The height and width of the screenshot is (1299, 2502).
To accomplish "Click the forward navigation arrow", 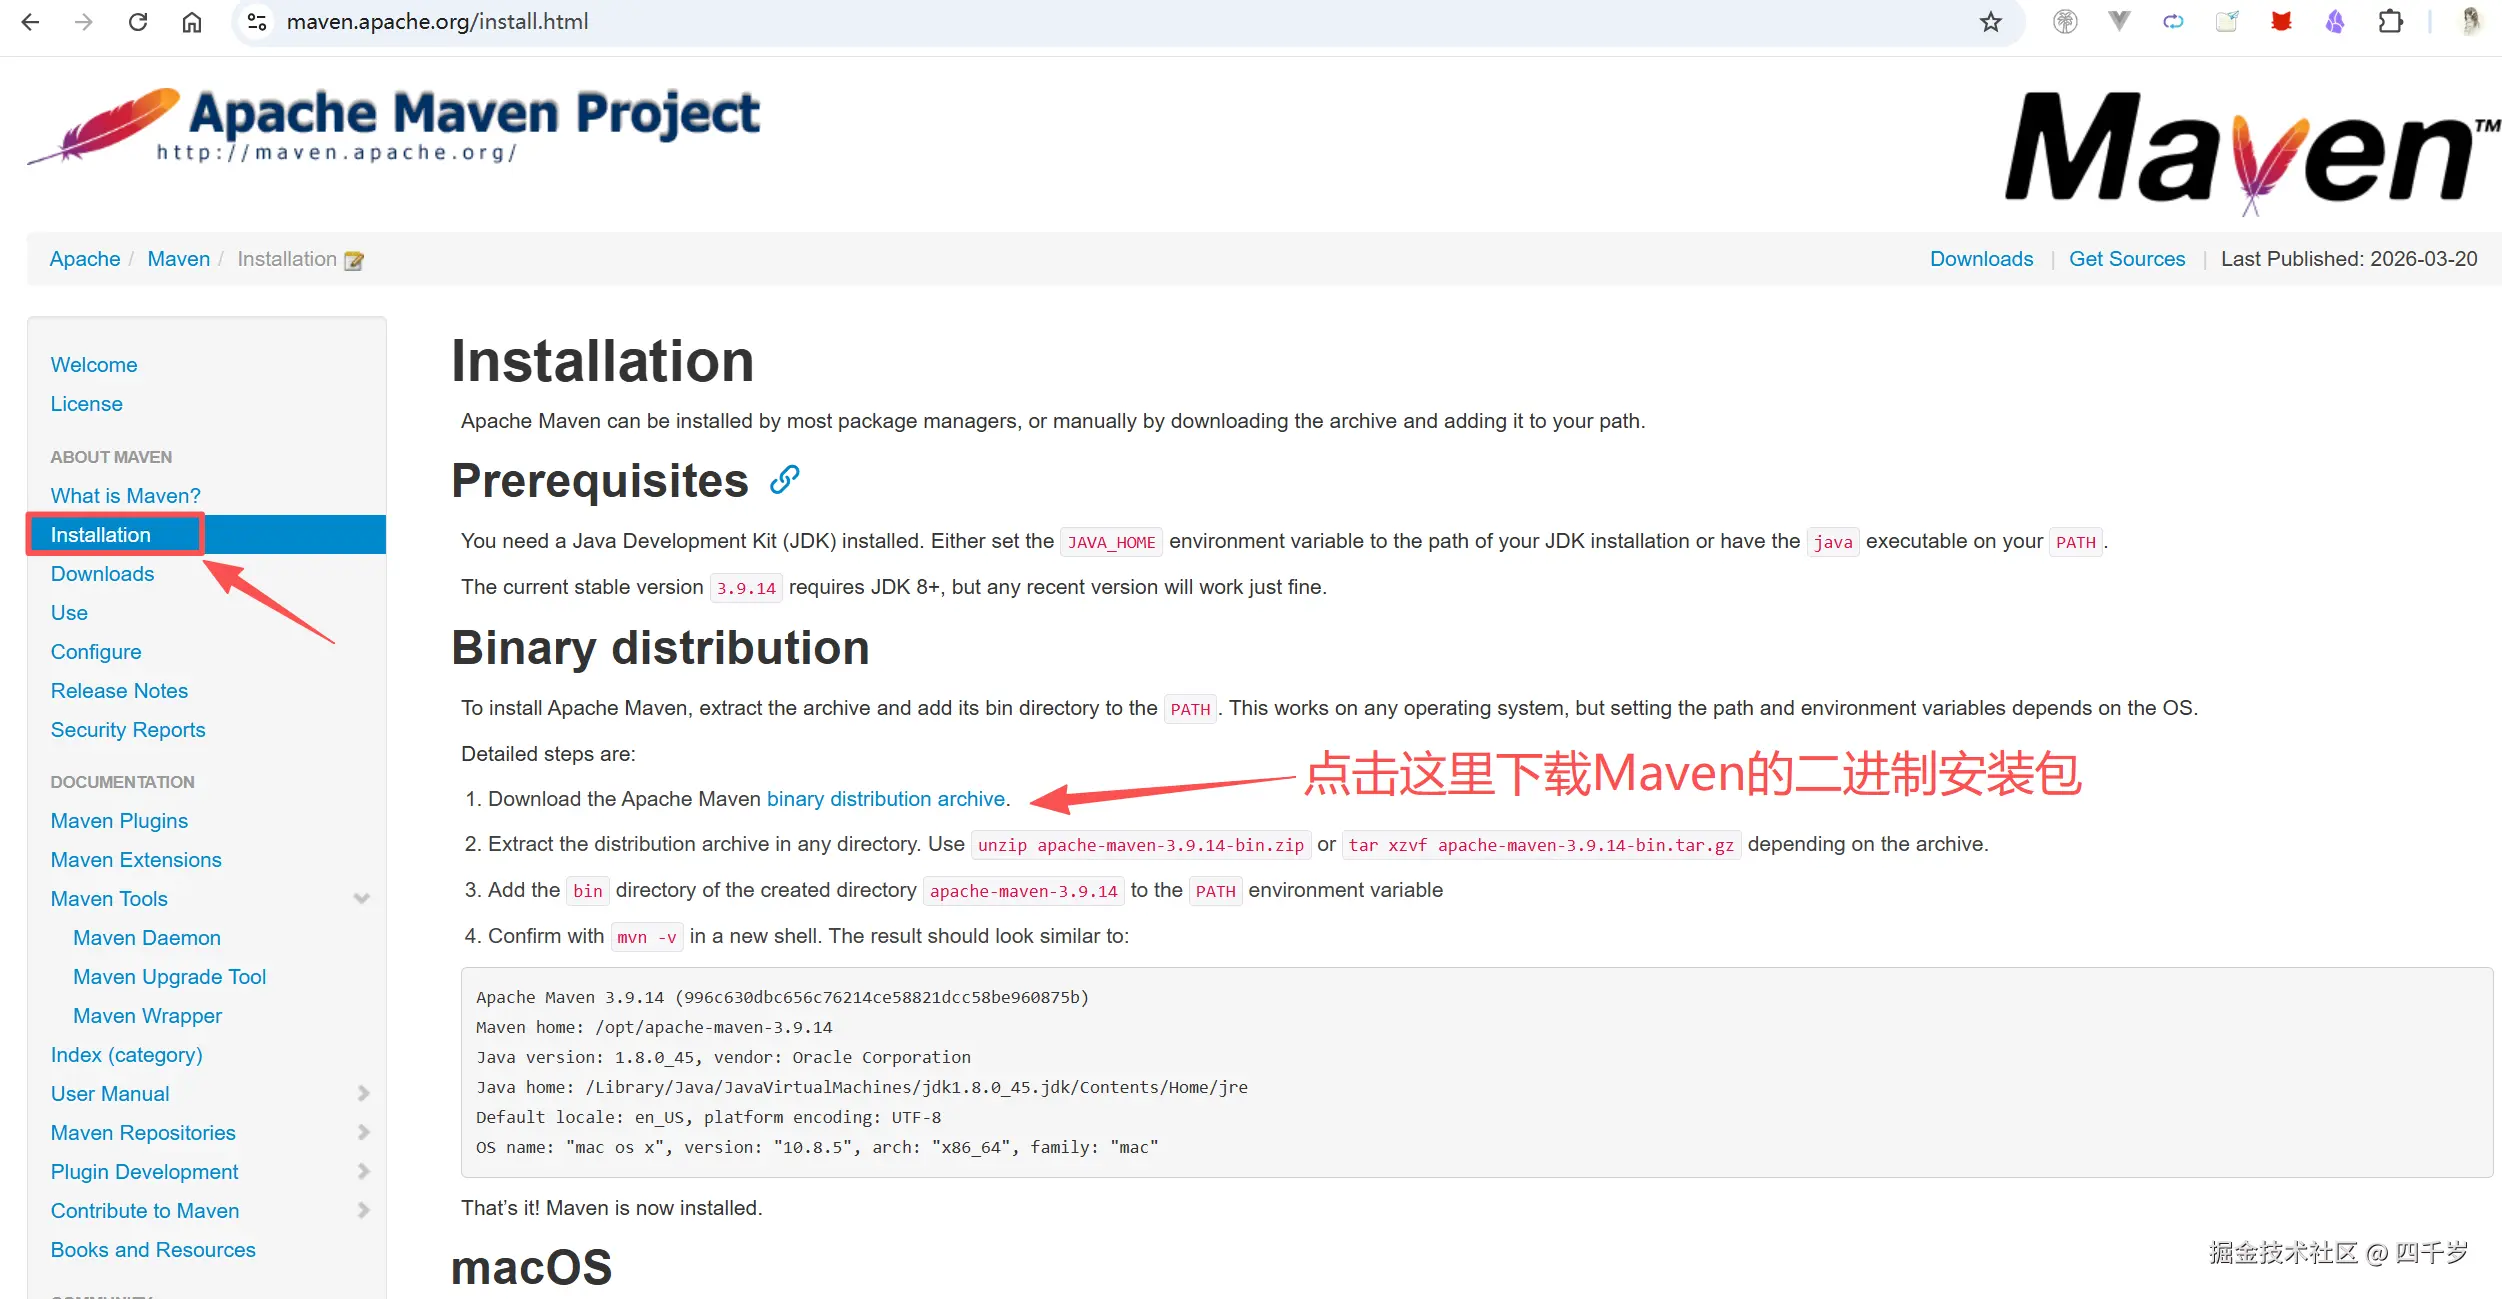I will [85, 21].
